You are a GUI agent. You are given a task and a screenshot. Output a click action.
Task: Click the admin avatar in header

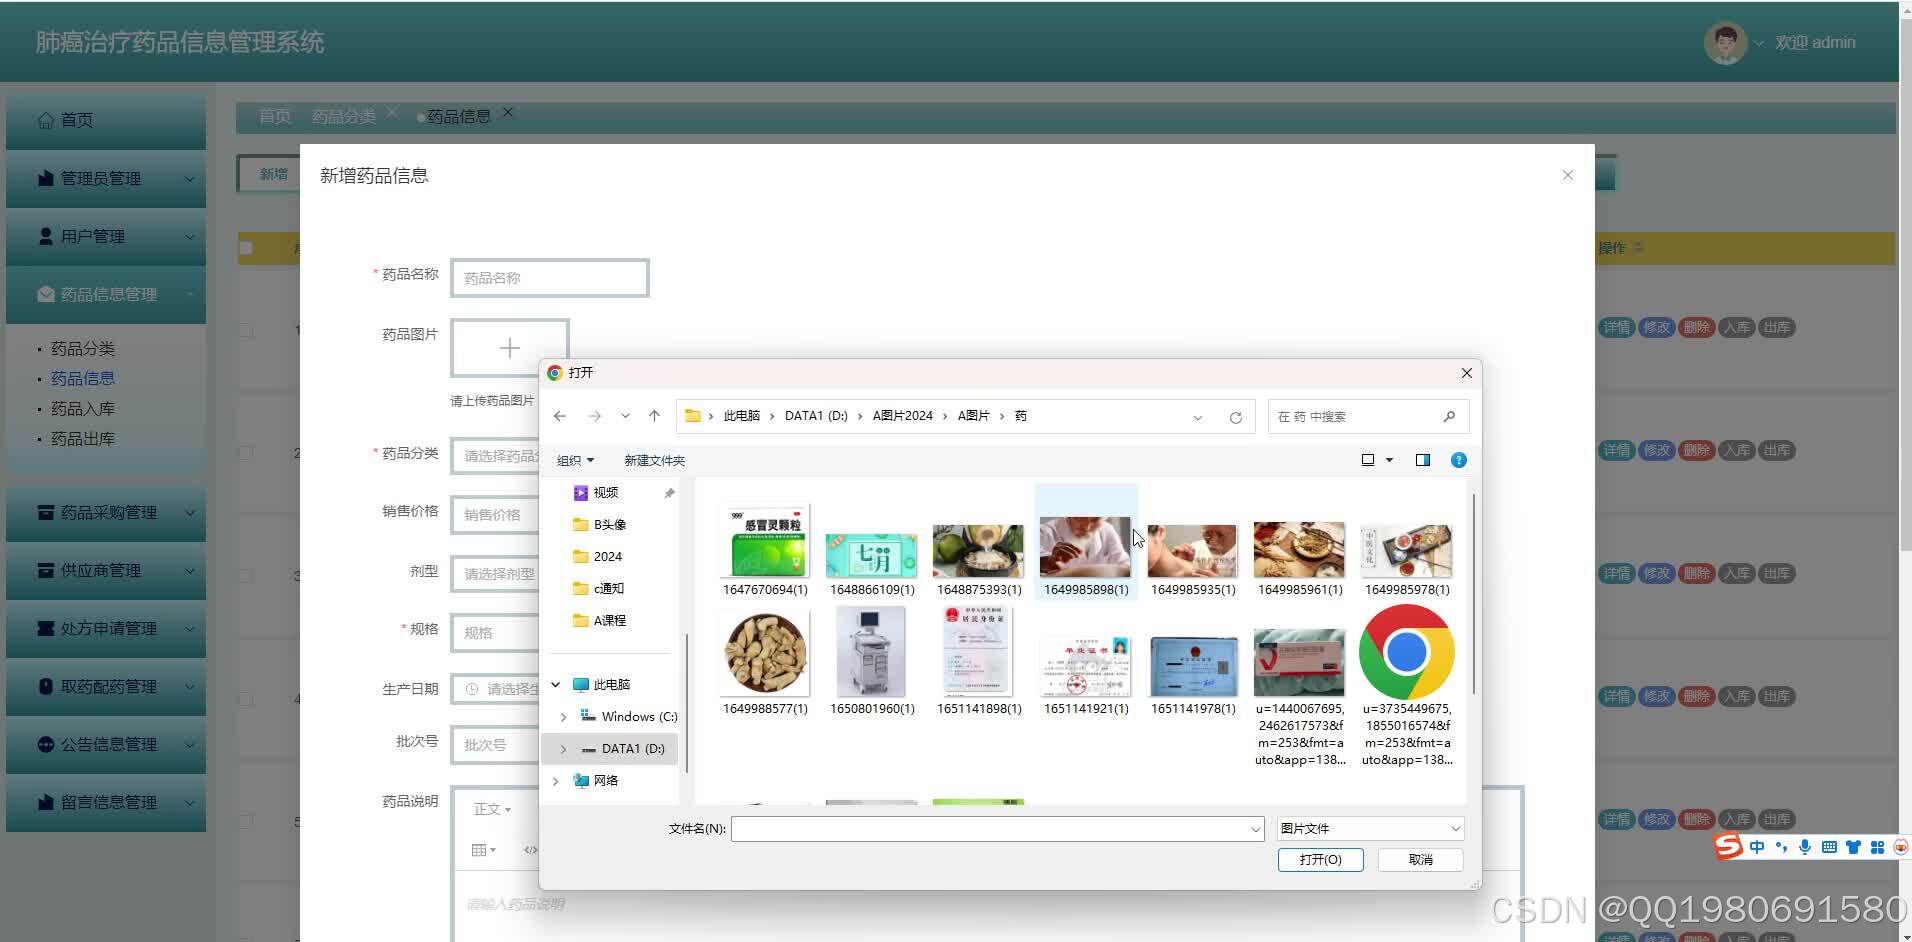tap(1725, 43)
